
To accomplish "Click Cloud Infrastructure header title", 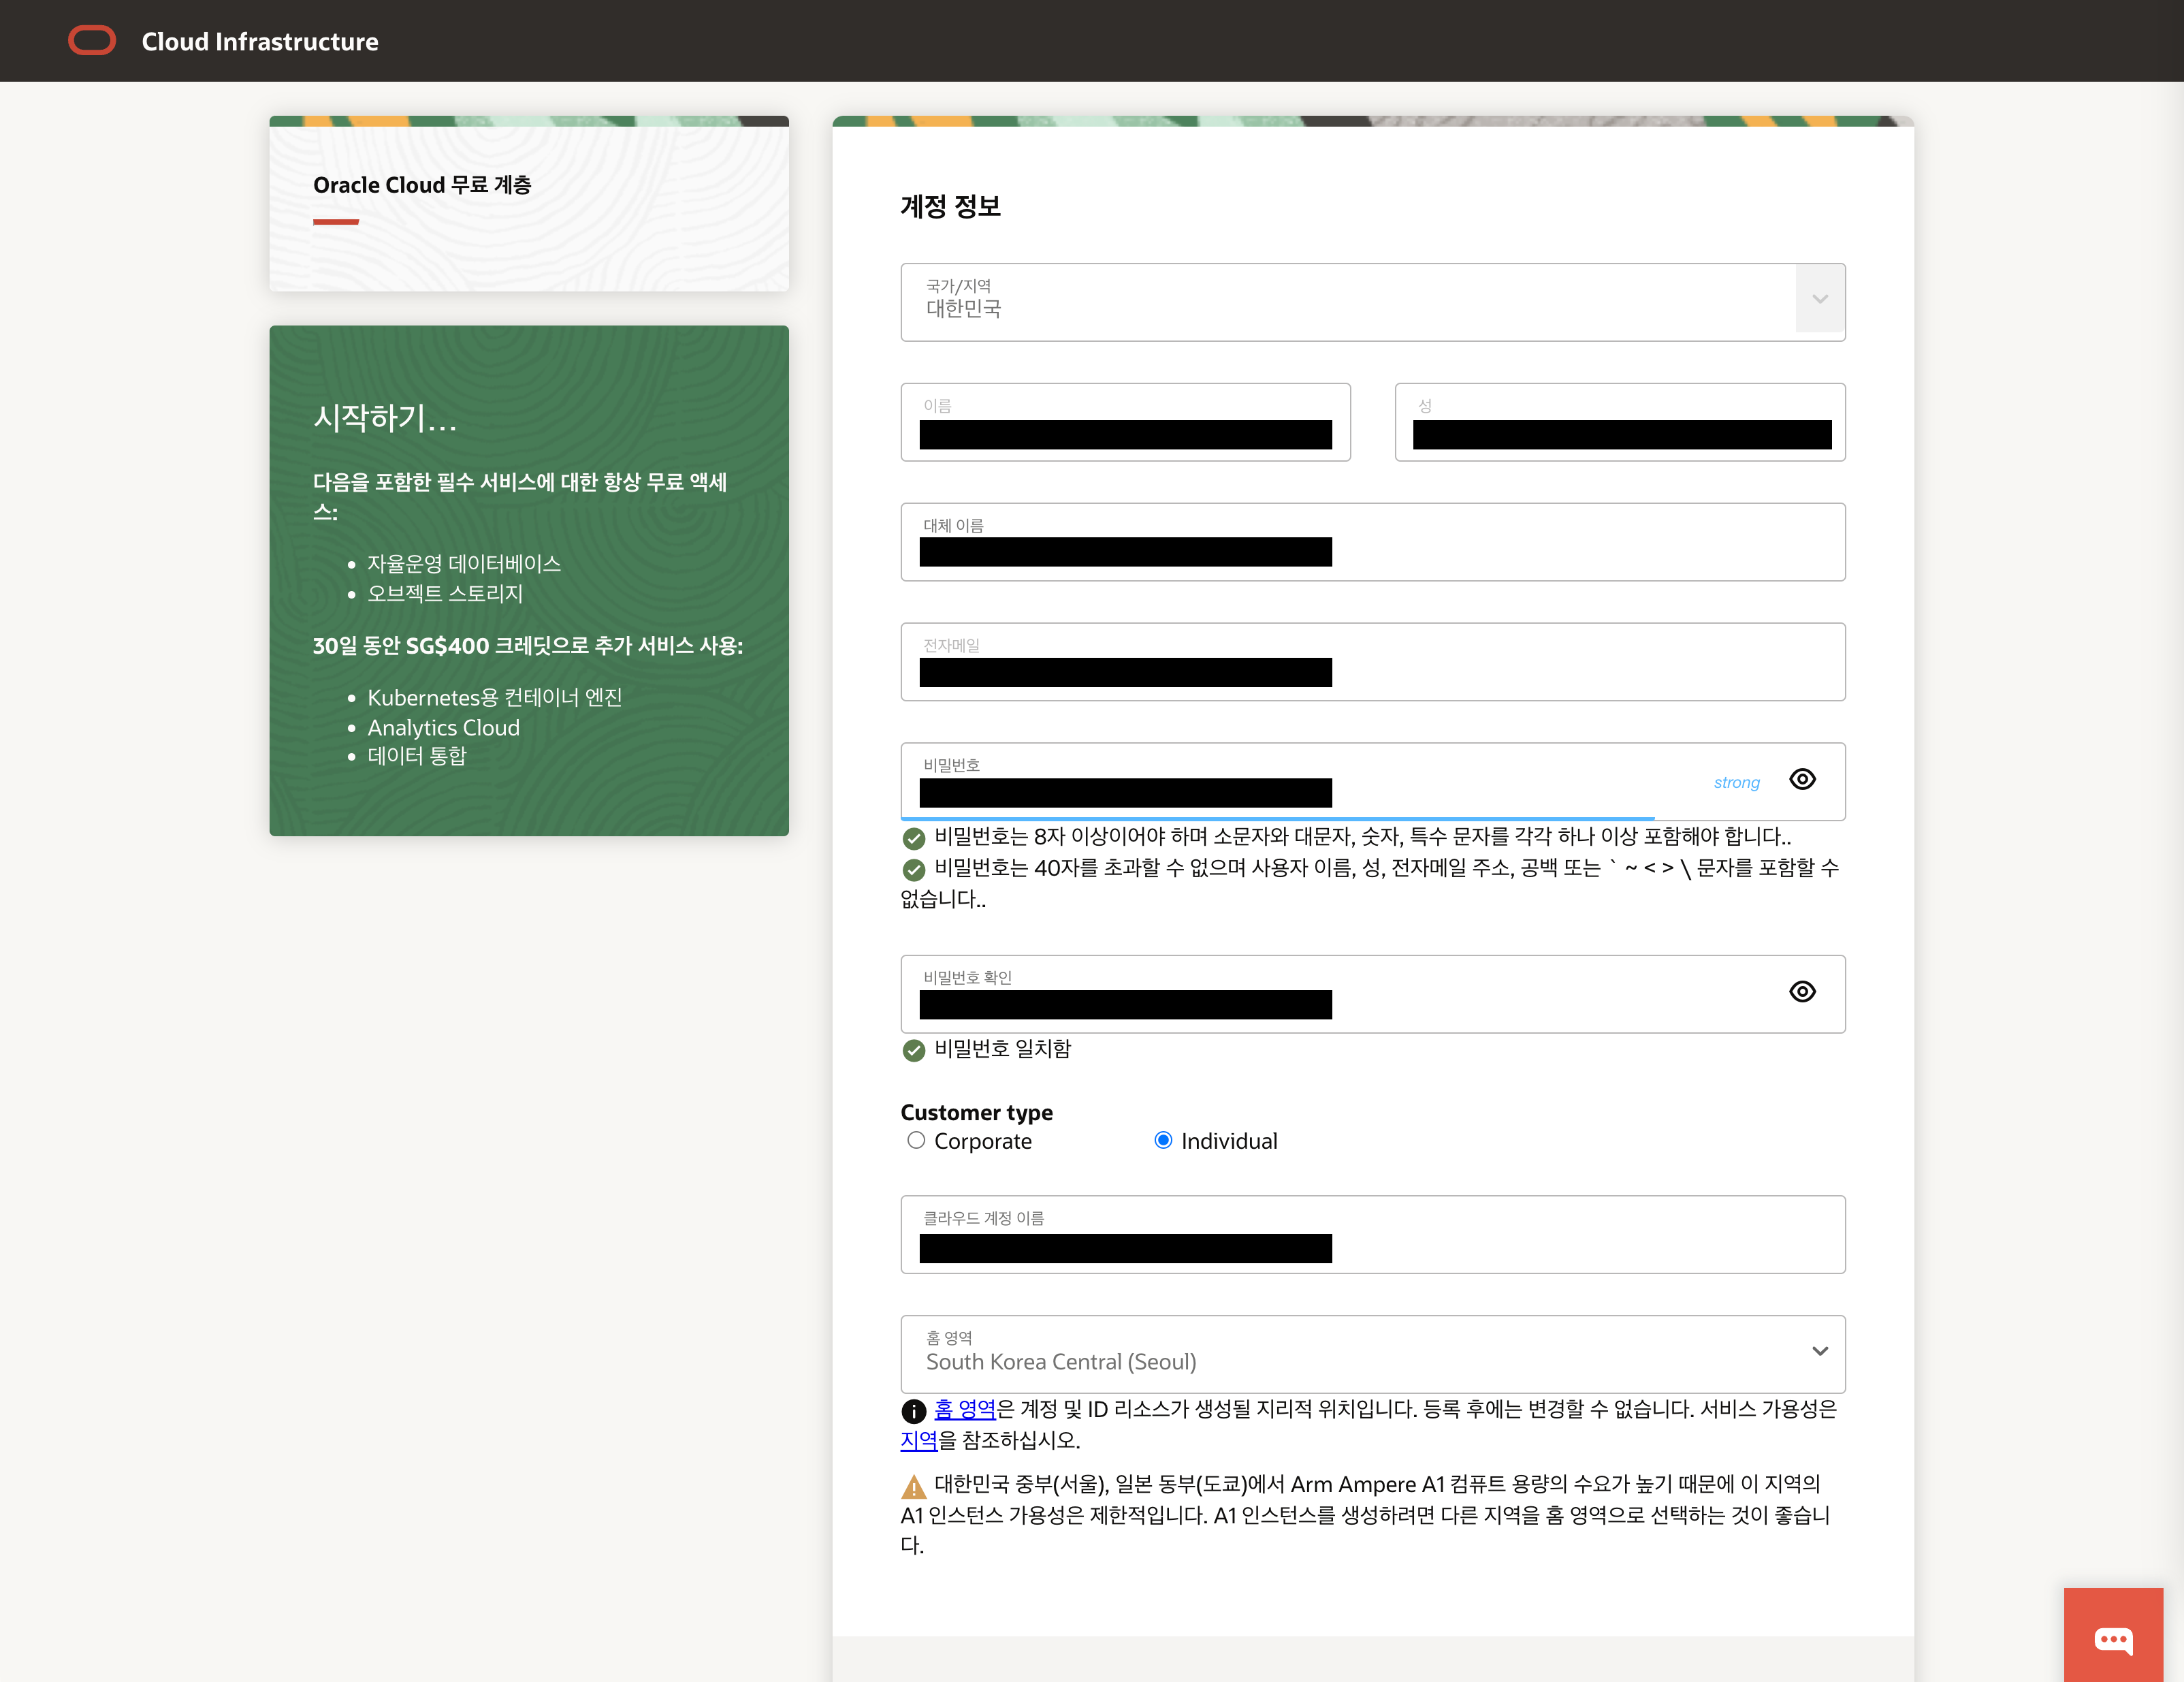I will tap(260, 41).
